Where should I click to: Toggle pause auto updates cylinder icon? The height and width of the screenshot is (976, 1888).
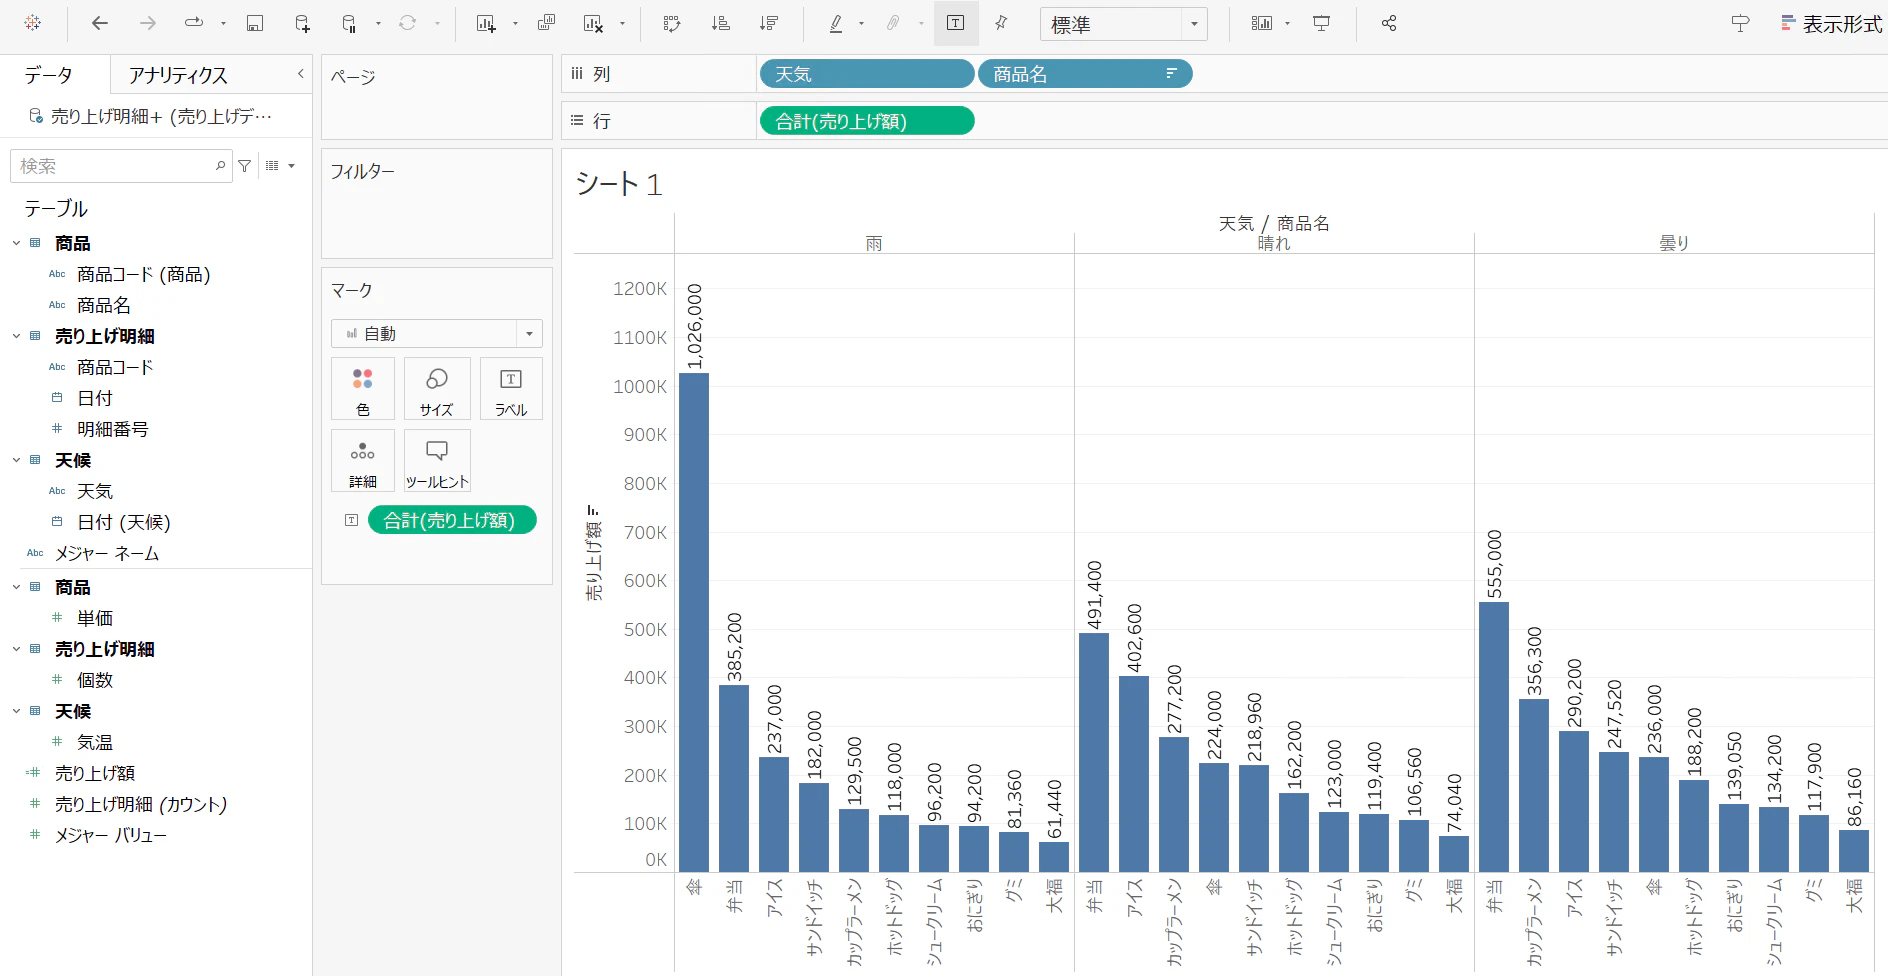pos(349,23)
